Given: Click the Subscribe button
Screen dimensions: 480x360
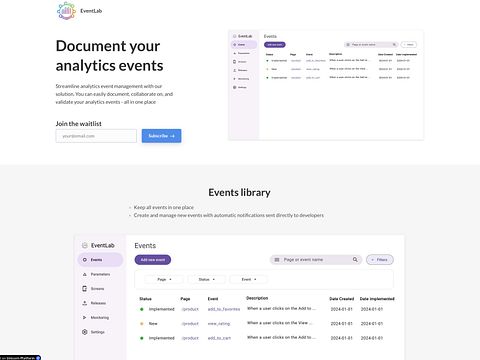Looking at the screenshot, I should [x=161, y=136].
